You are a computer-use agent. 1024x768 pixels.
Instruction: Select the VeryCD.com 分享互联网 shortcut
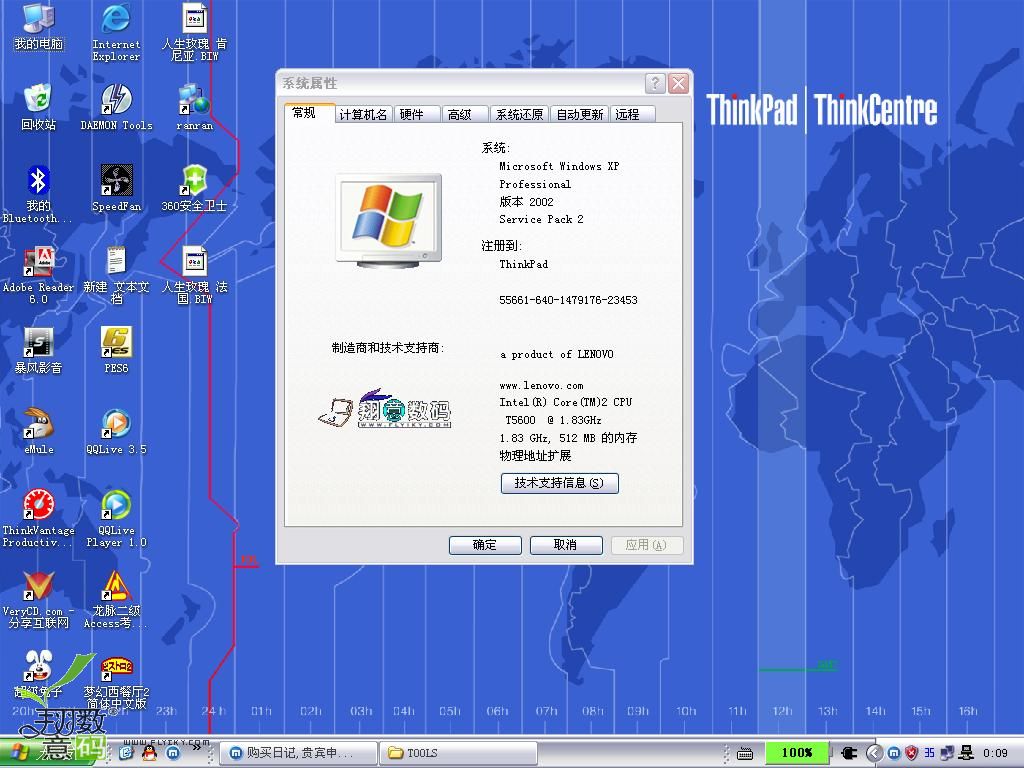(38, 599)
